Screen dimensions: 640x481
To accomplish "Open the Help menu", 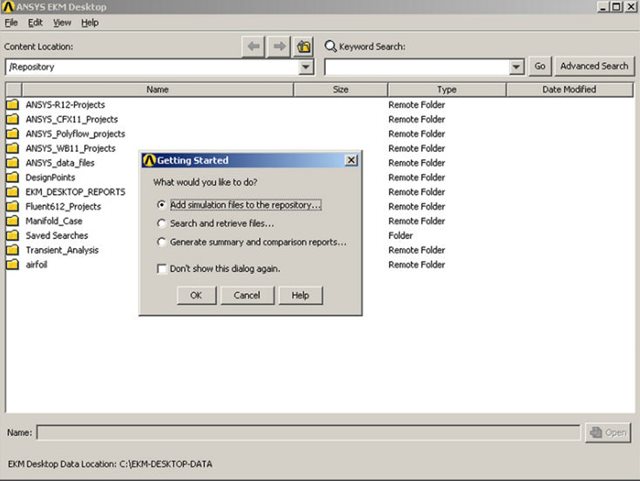I will coord(90,23).
